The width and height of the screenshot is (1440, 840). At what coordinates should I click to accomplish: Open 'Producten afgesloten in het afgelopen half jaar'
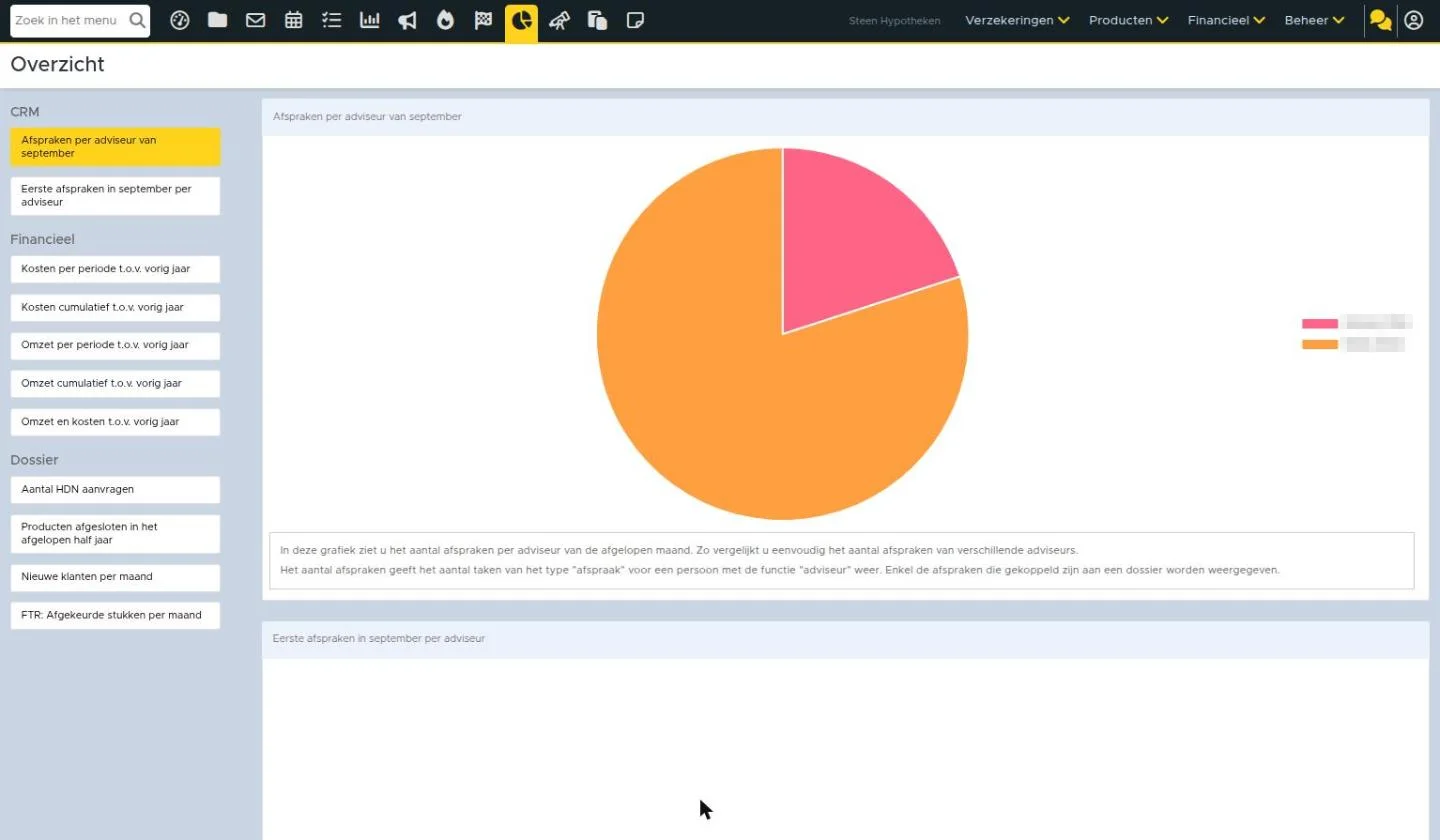115,533
